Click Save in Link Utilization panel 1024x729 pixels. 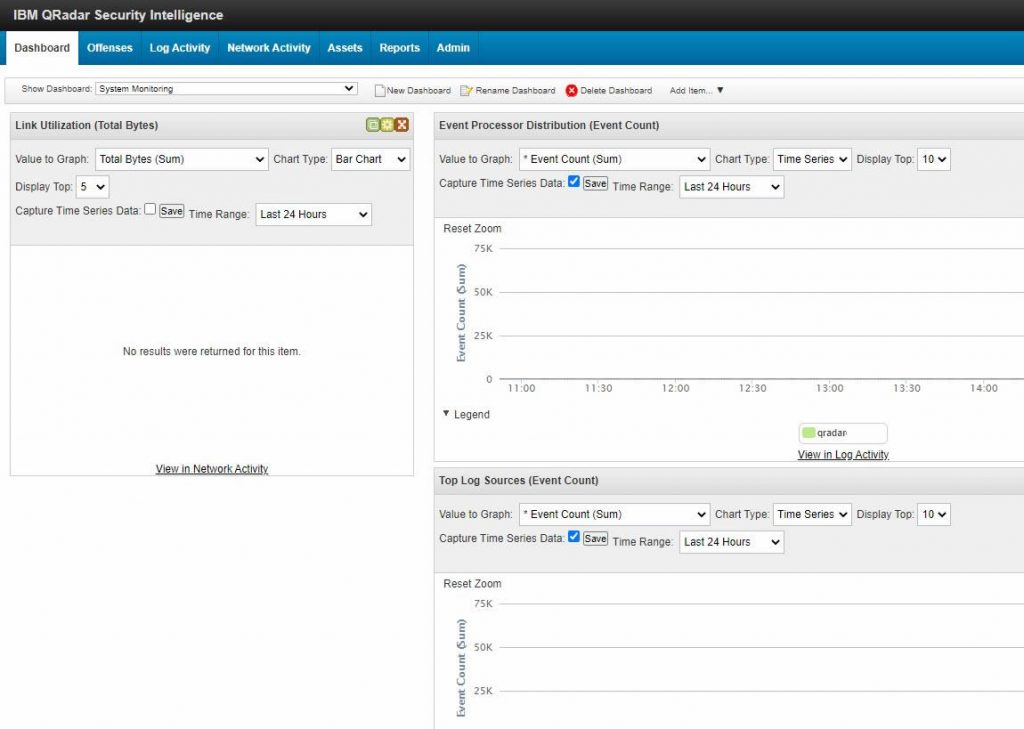tap(171, 211)
